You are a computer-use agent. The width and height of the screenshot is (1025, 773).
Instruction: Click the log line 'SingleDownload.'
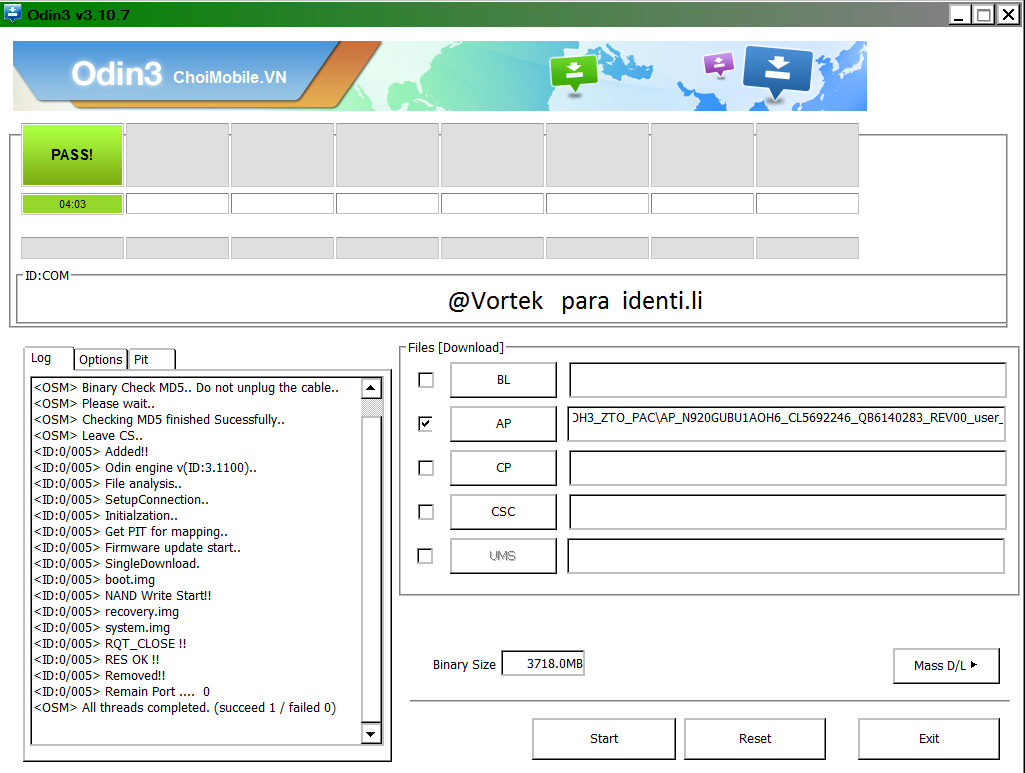(117, 563)
